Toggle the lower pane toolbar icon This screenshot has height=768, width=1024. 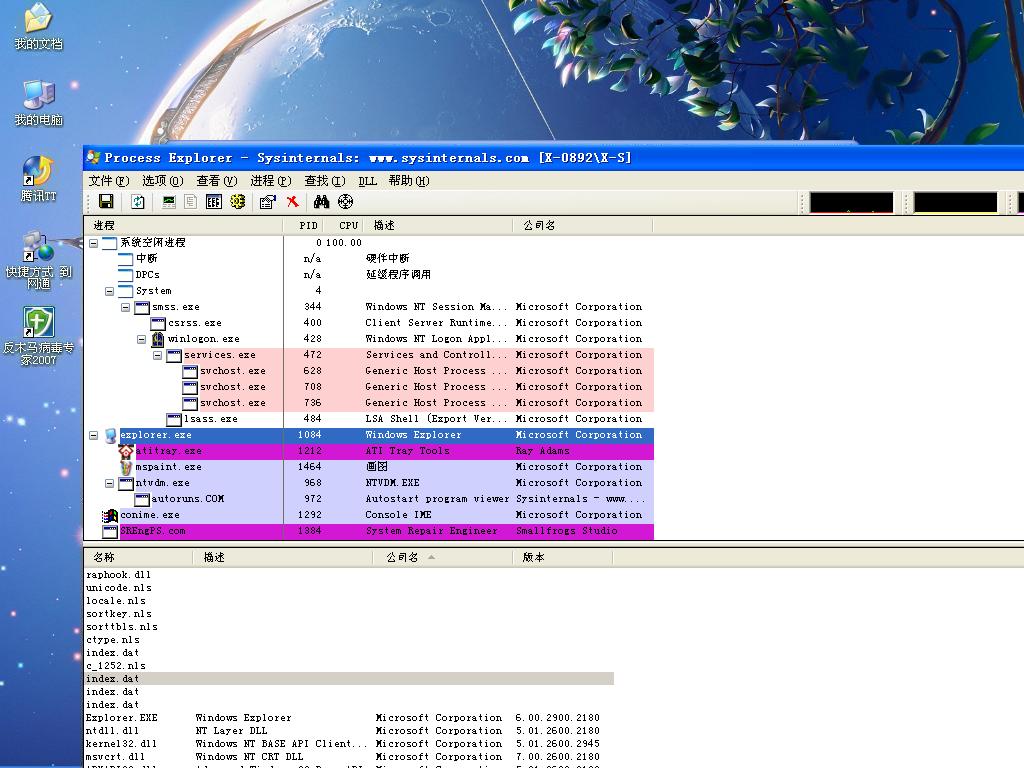213,202
